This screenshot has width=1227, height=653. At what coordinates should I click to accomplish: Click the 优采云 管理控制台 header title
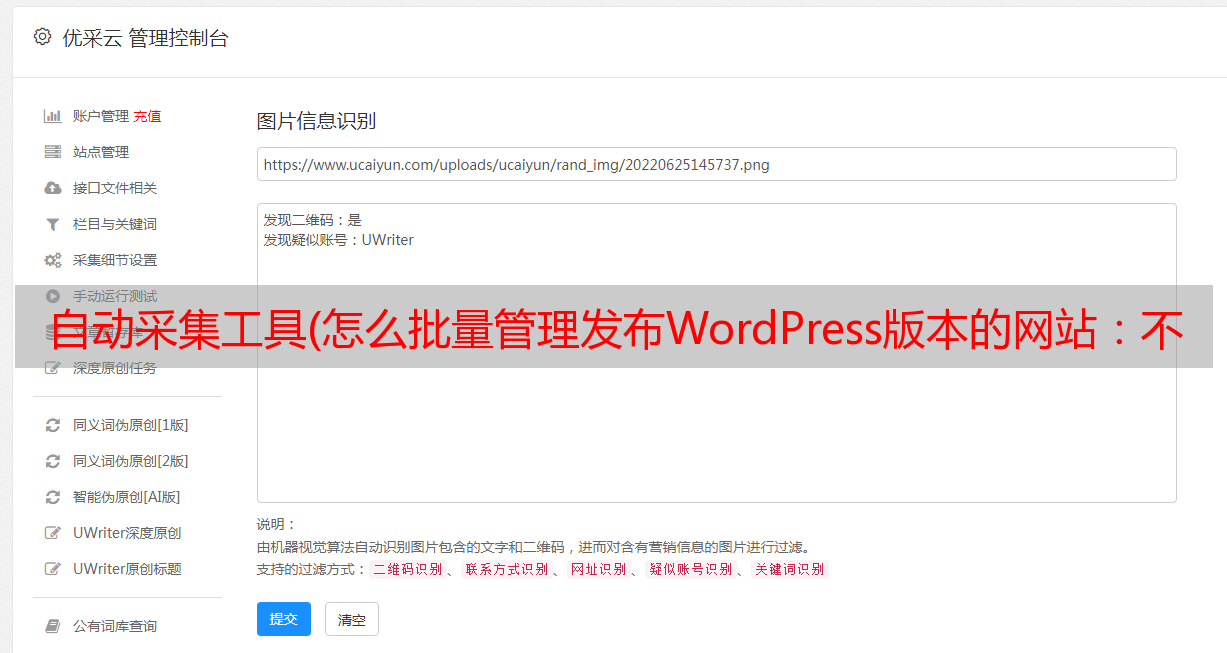(145, 38)
